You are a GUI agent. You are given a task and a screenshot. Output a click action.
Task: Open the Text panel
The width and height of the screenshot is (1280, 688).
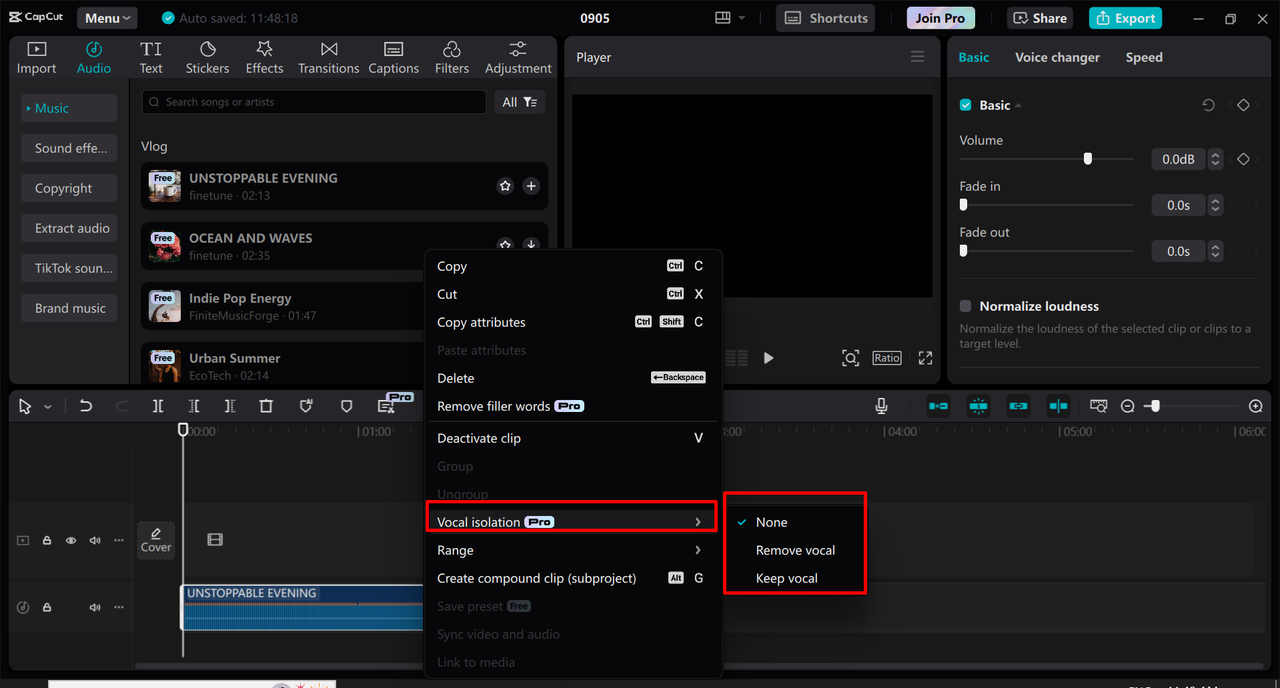point(151,58)
